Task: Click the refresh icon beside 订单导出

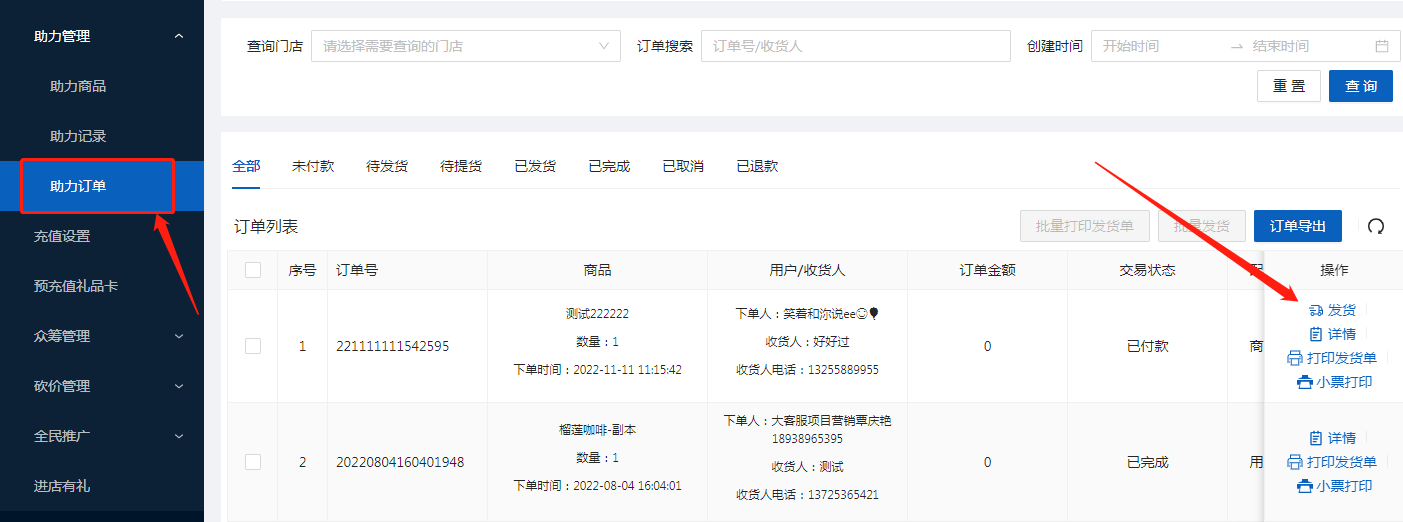Action: (x=1376, y=227)
